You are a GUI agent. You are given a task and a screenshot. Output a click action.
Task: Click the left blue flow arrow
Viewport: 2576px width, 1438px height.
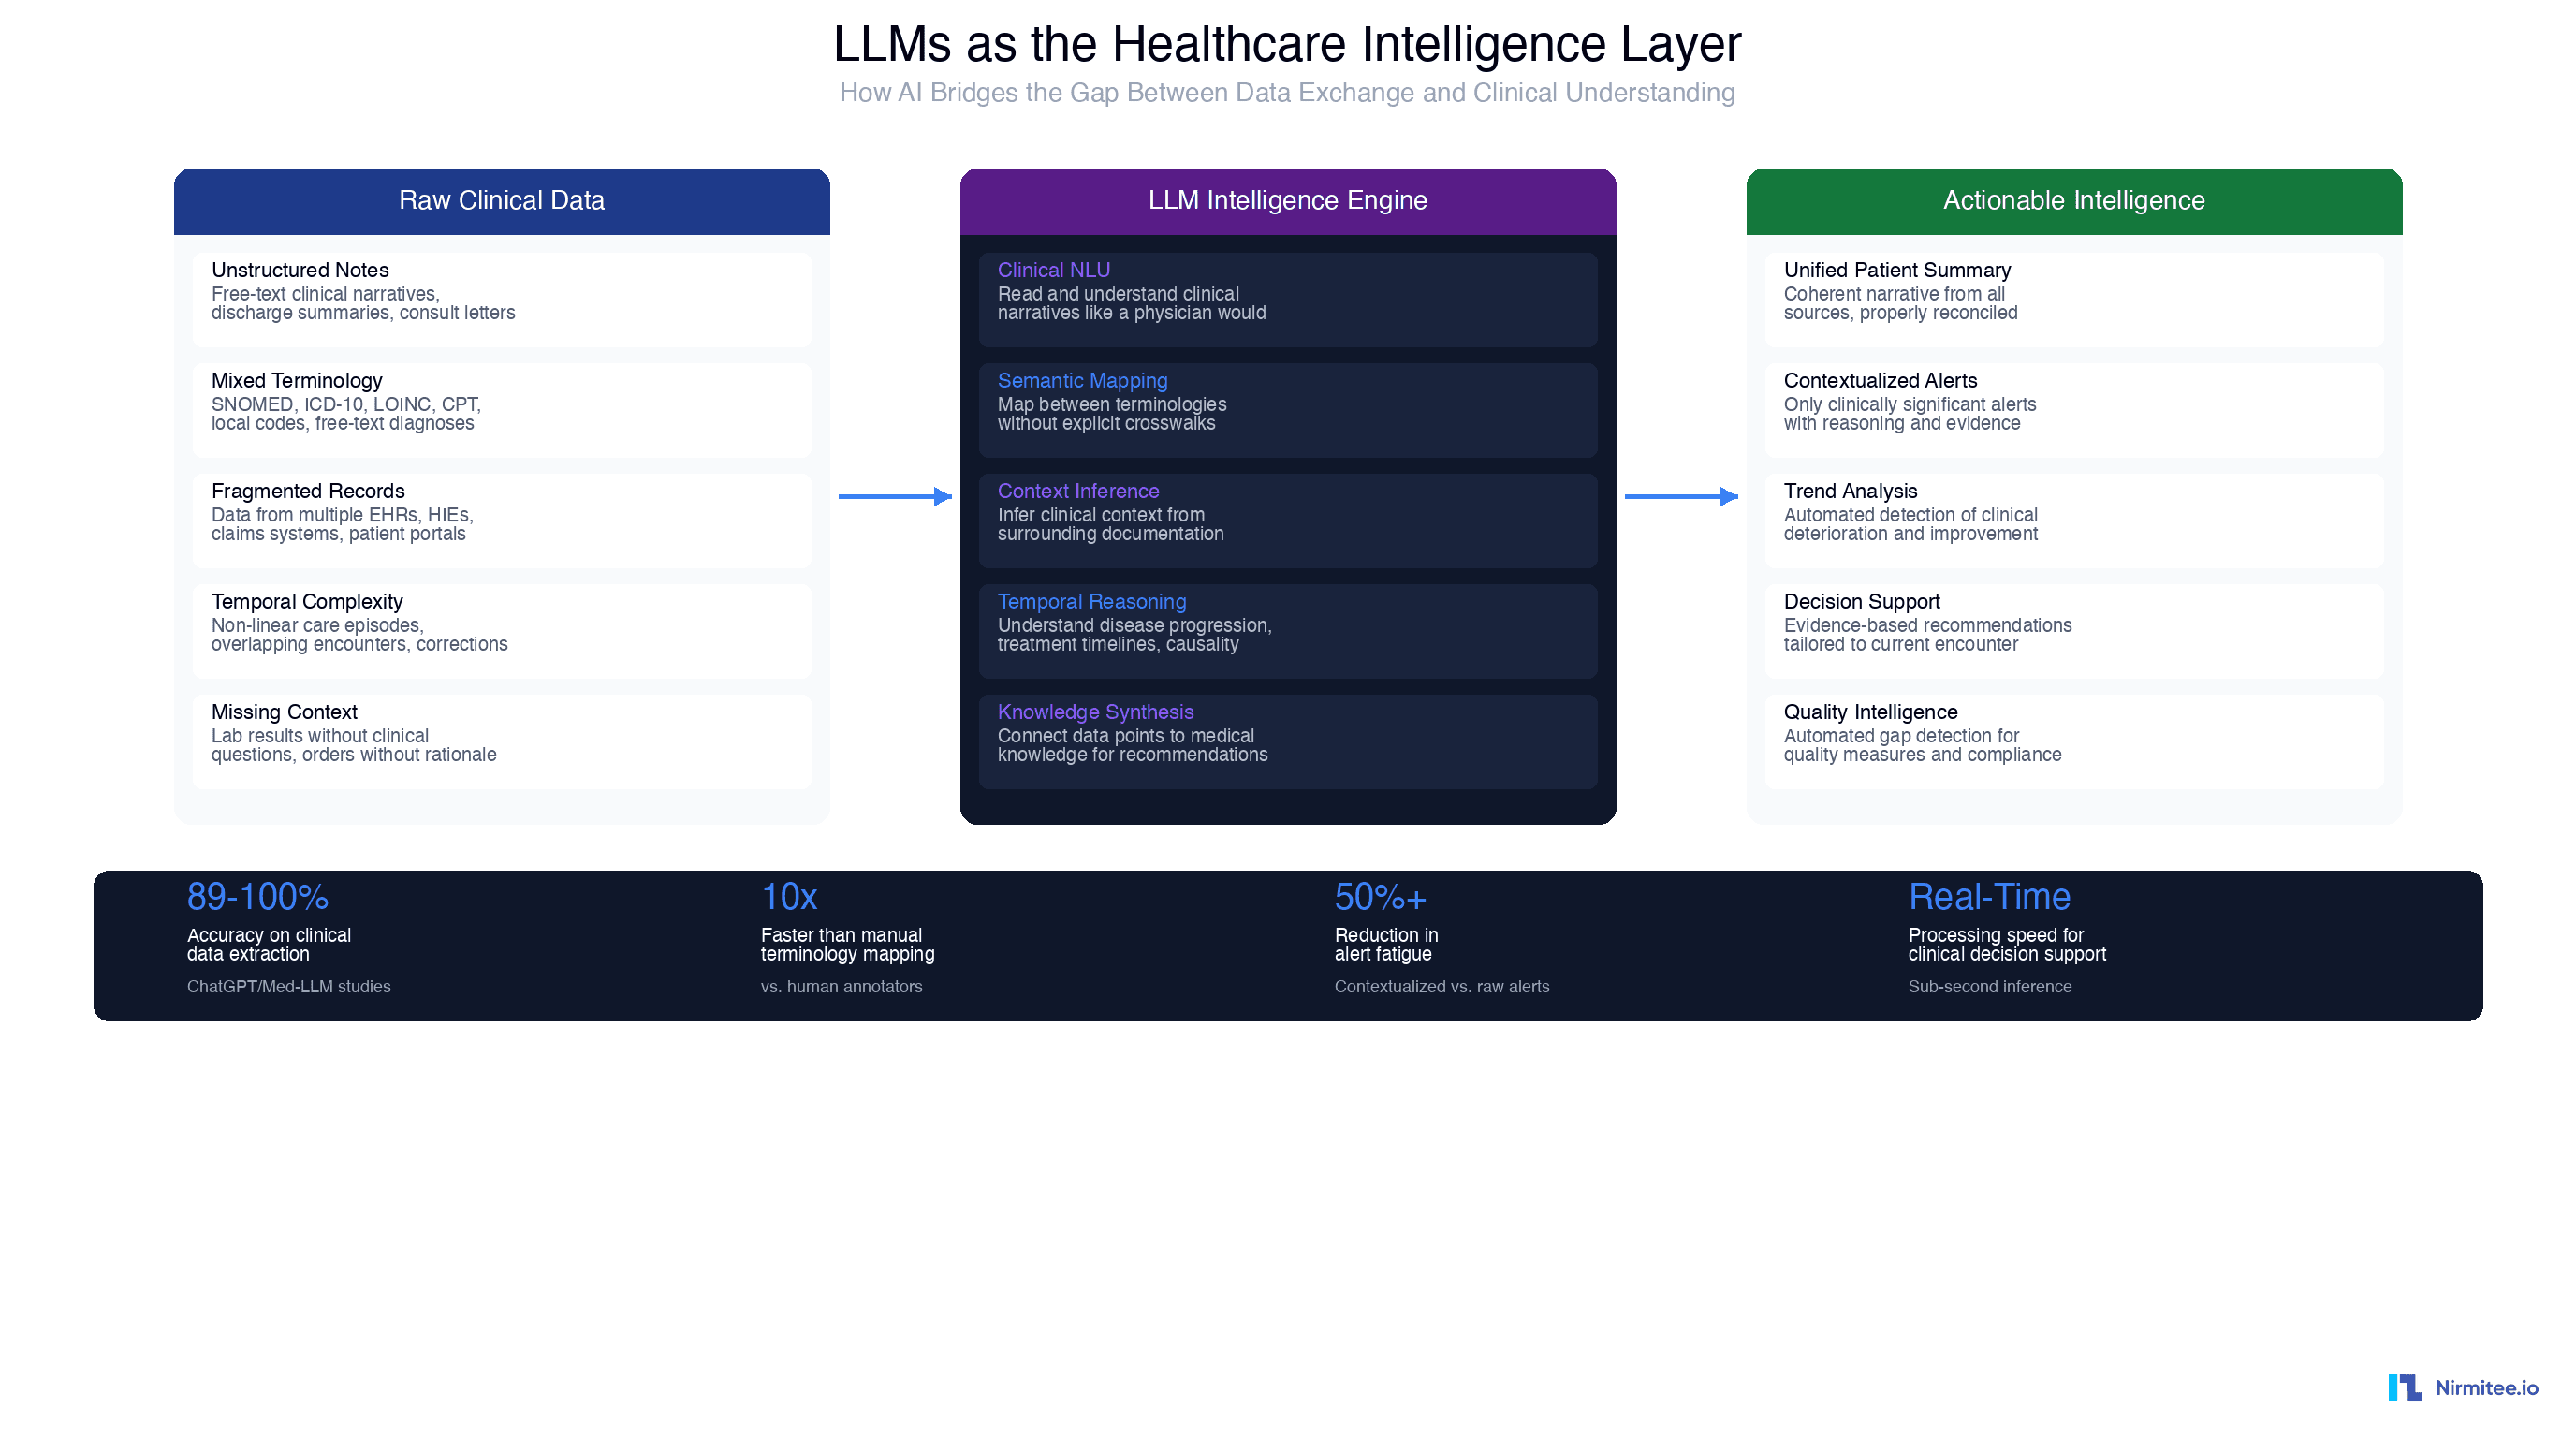click(896, 496)
